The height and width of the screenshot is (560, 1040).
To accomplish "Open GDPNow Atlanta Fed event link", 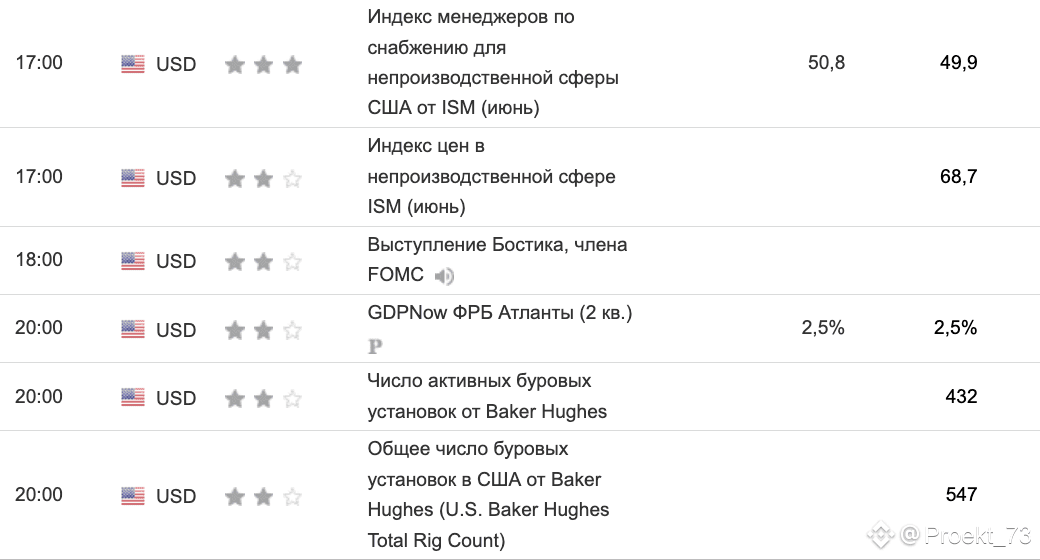I will click(x=499, y=313).
